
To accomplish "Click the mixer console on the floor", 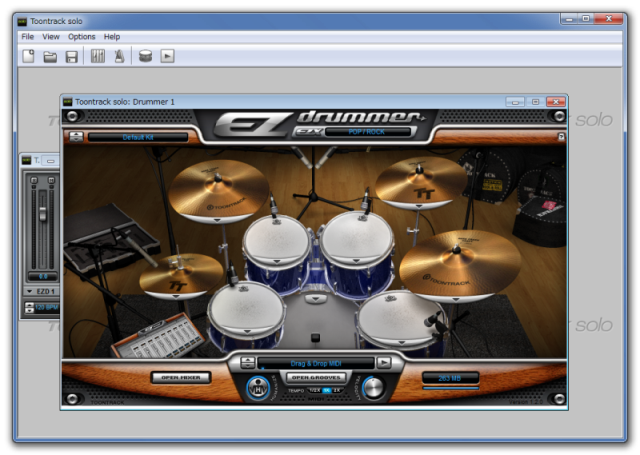I will (x=158, y=336).
